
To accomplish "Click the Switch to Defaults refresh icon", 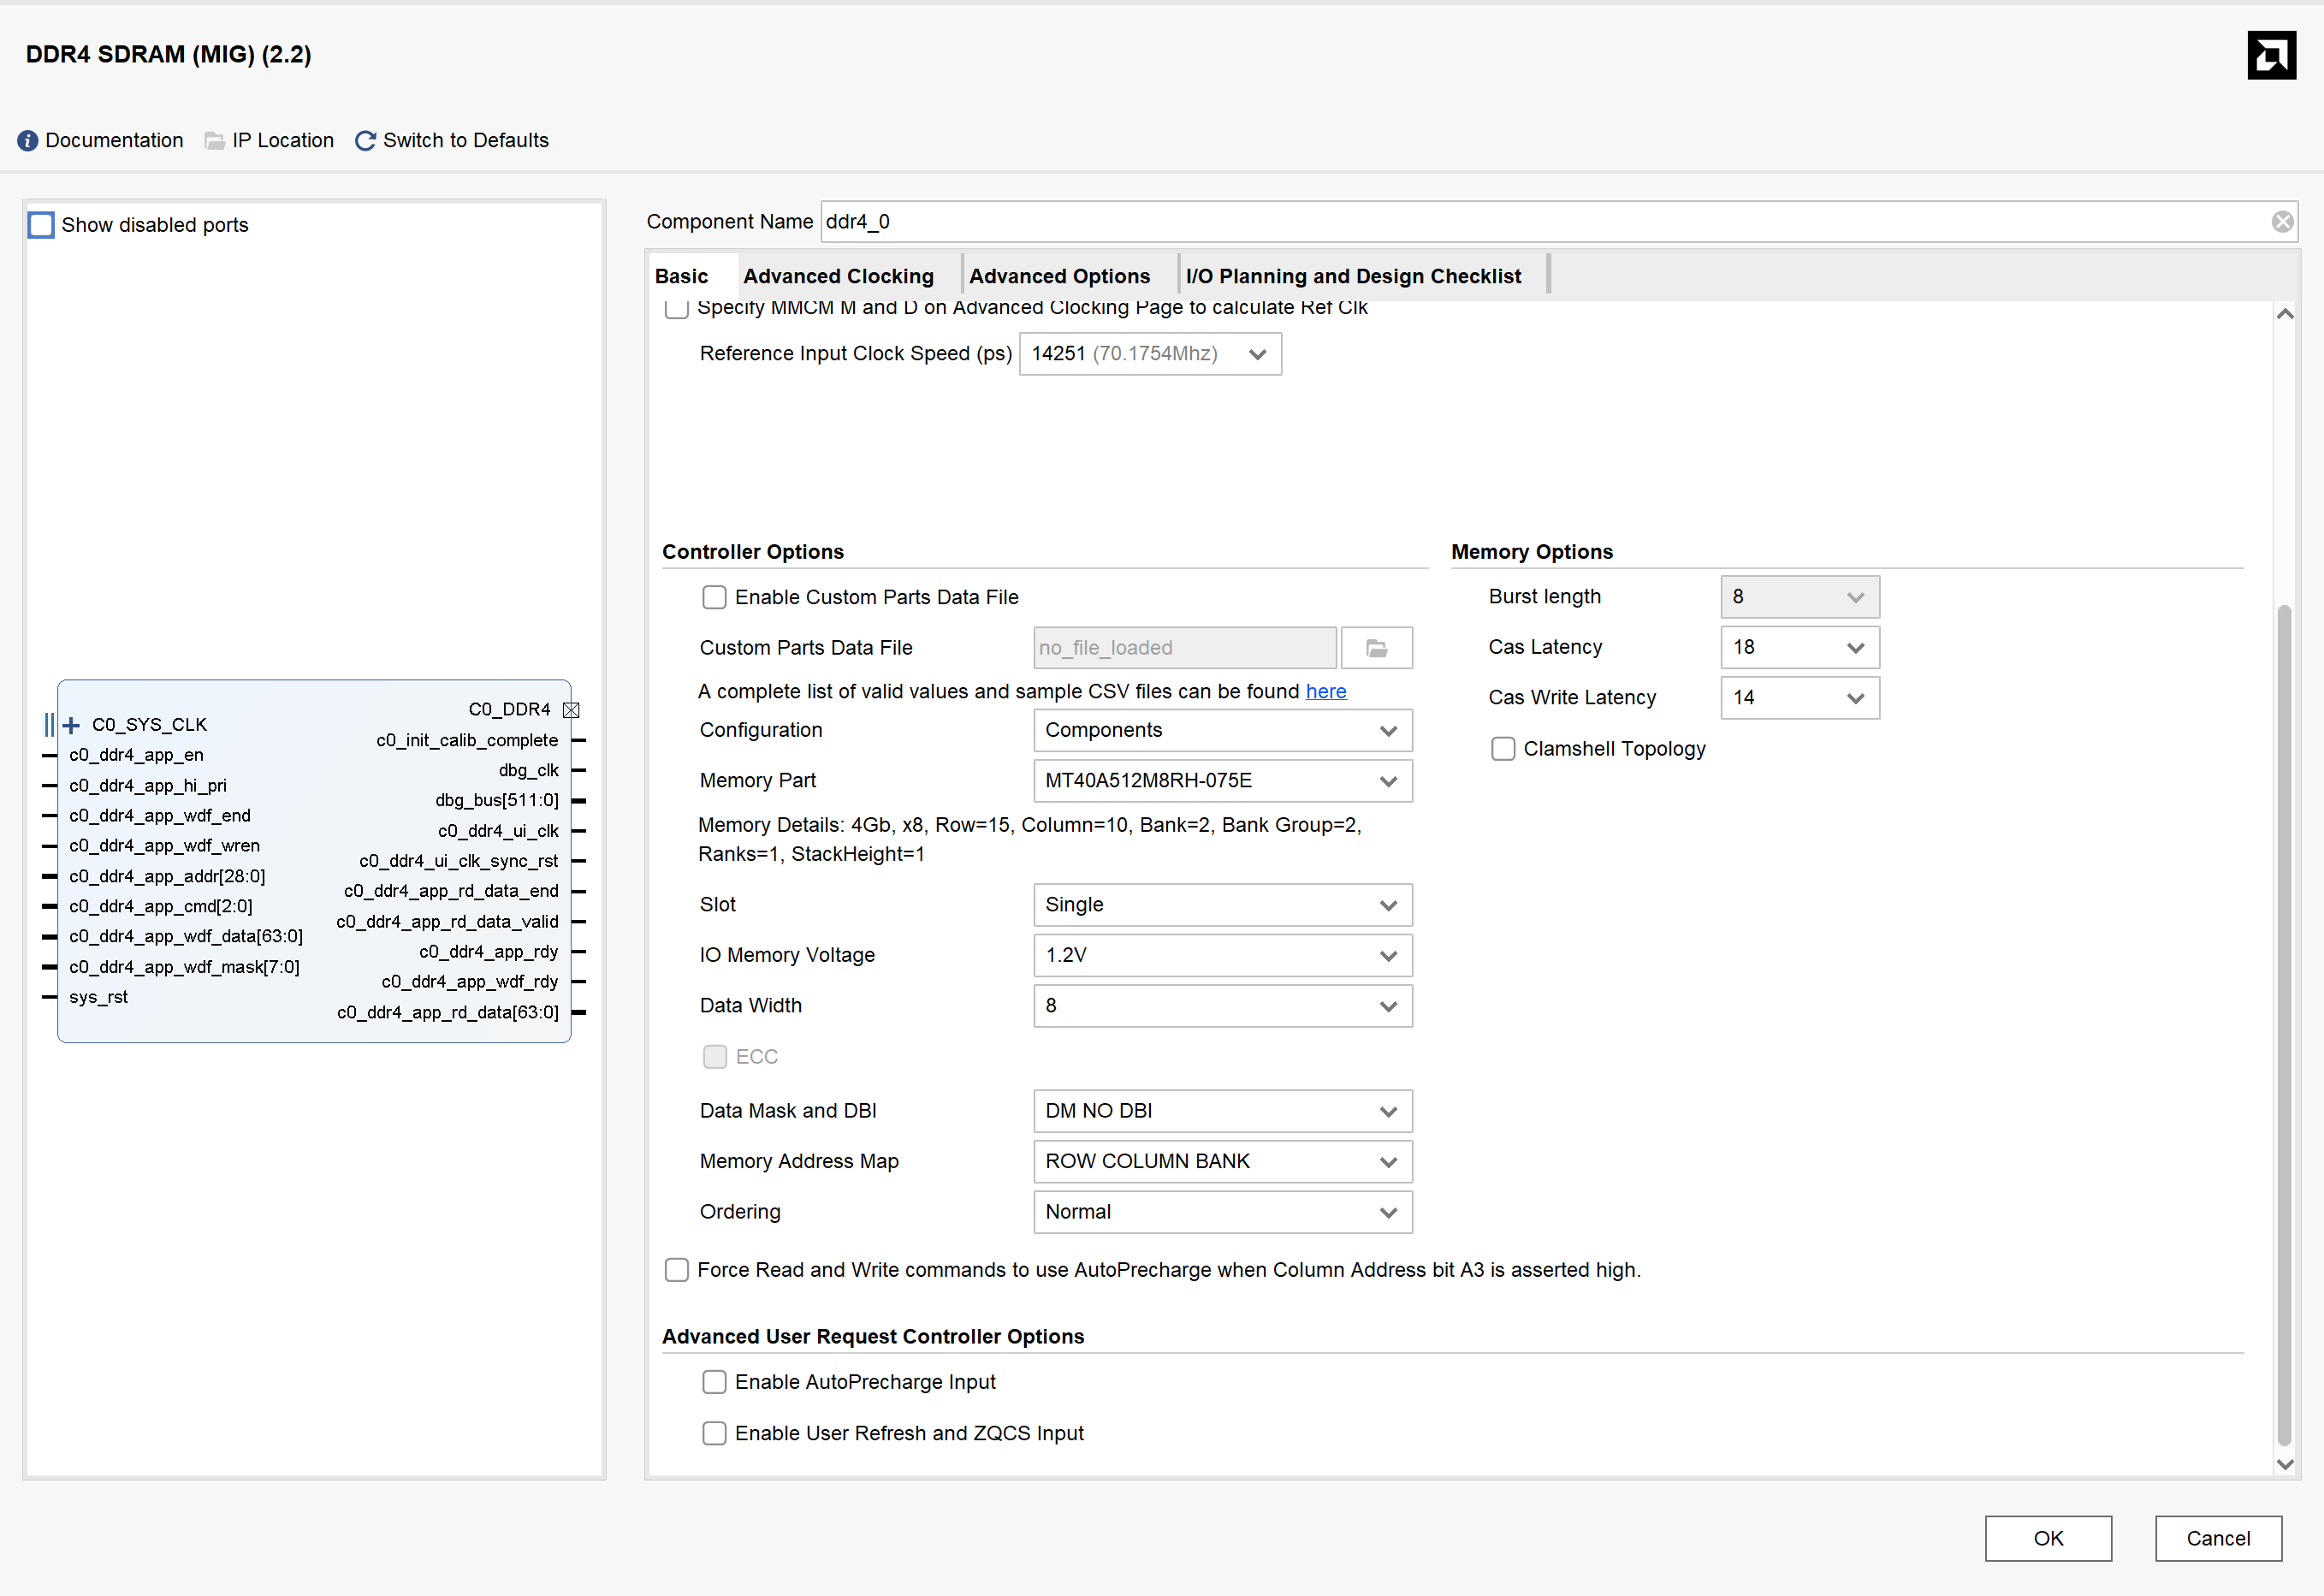I will pyautogui.click(x=366, y=141).
